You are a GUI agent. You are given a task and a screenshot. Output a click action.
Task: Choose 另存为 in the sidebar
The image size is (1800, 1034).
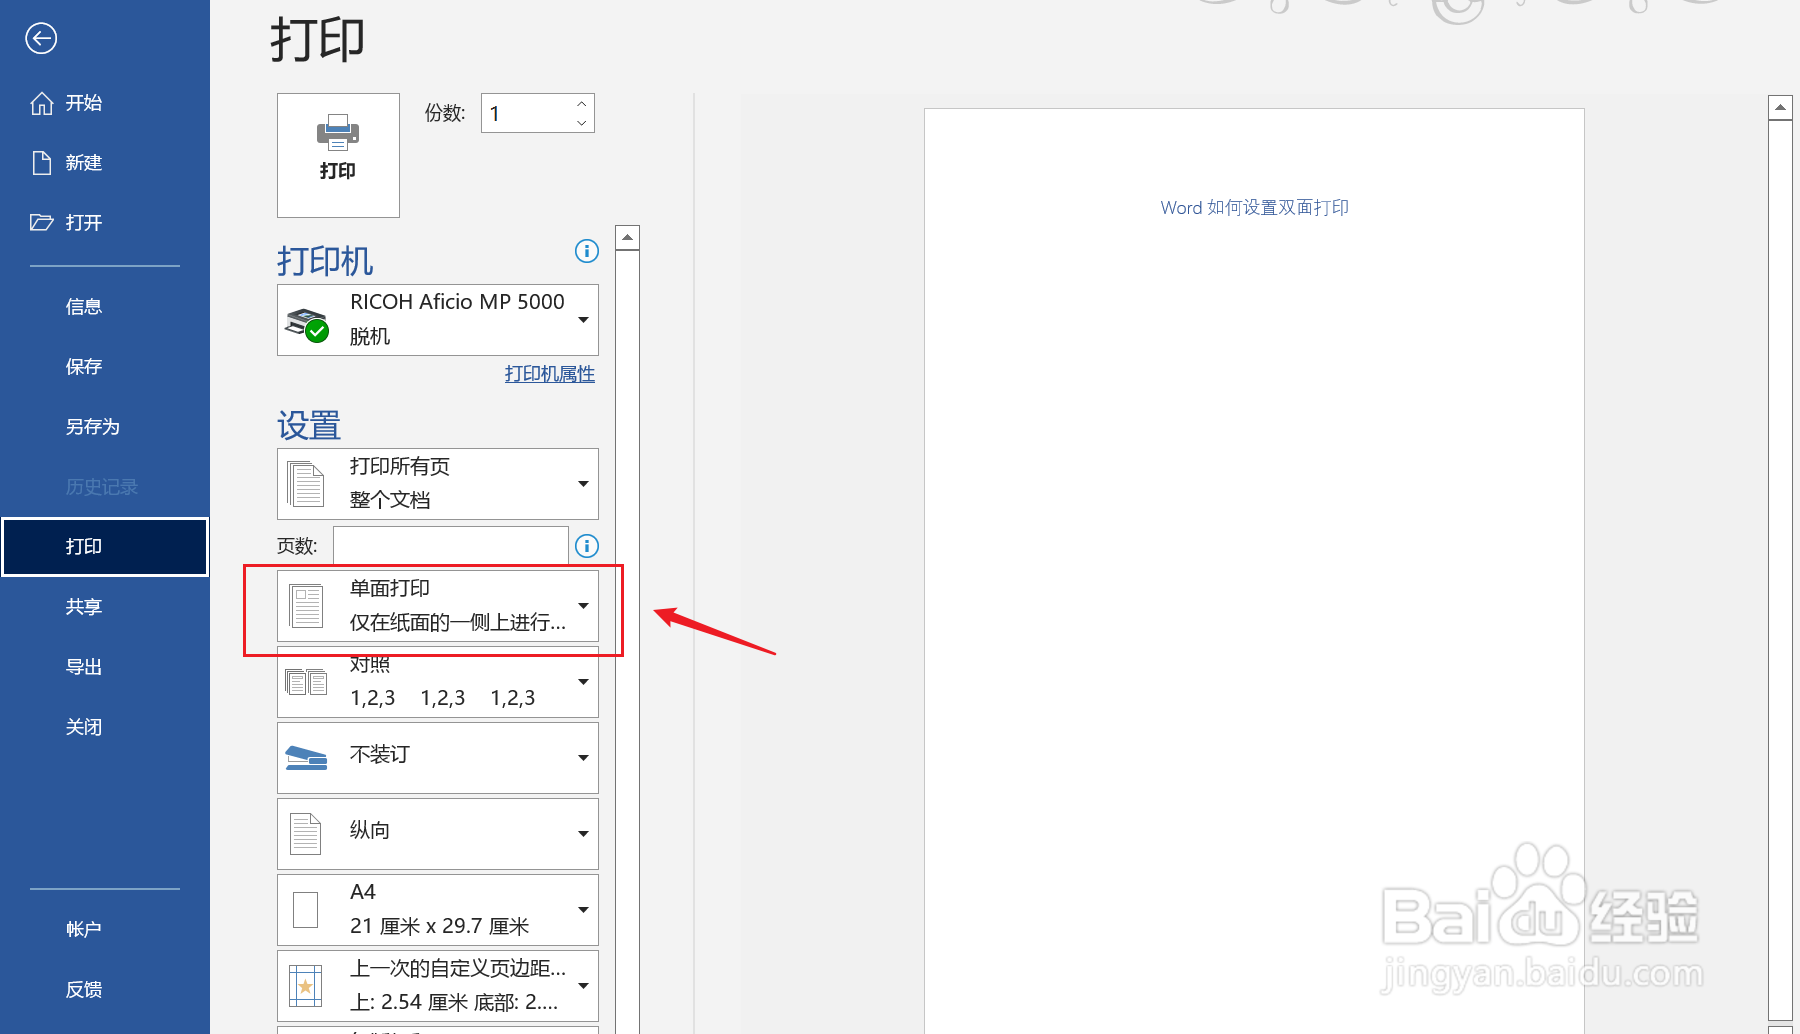[x=93, y=427]
